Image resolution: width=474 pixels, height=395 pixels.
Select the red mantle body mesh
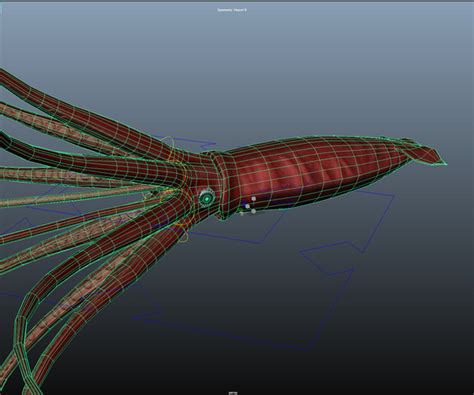click(x=310, y=173)
